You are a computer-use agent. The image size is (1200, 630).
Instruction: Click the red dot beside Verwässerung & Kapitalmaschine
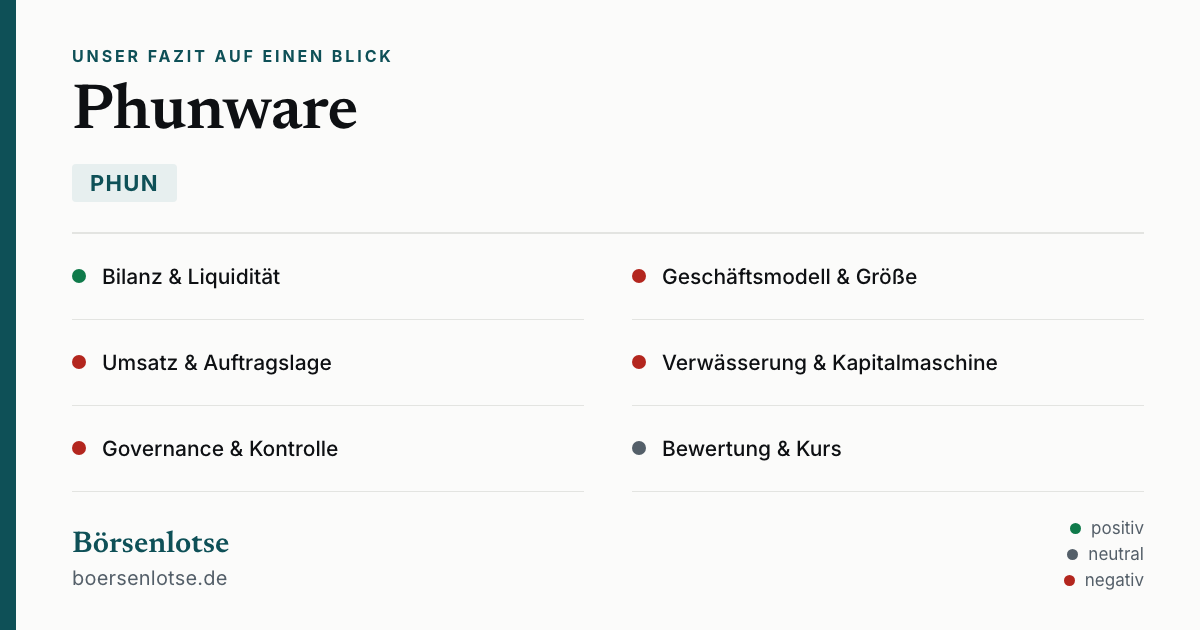point(639,362)
